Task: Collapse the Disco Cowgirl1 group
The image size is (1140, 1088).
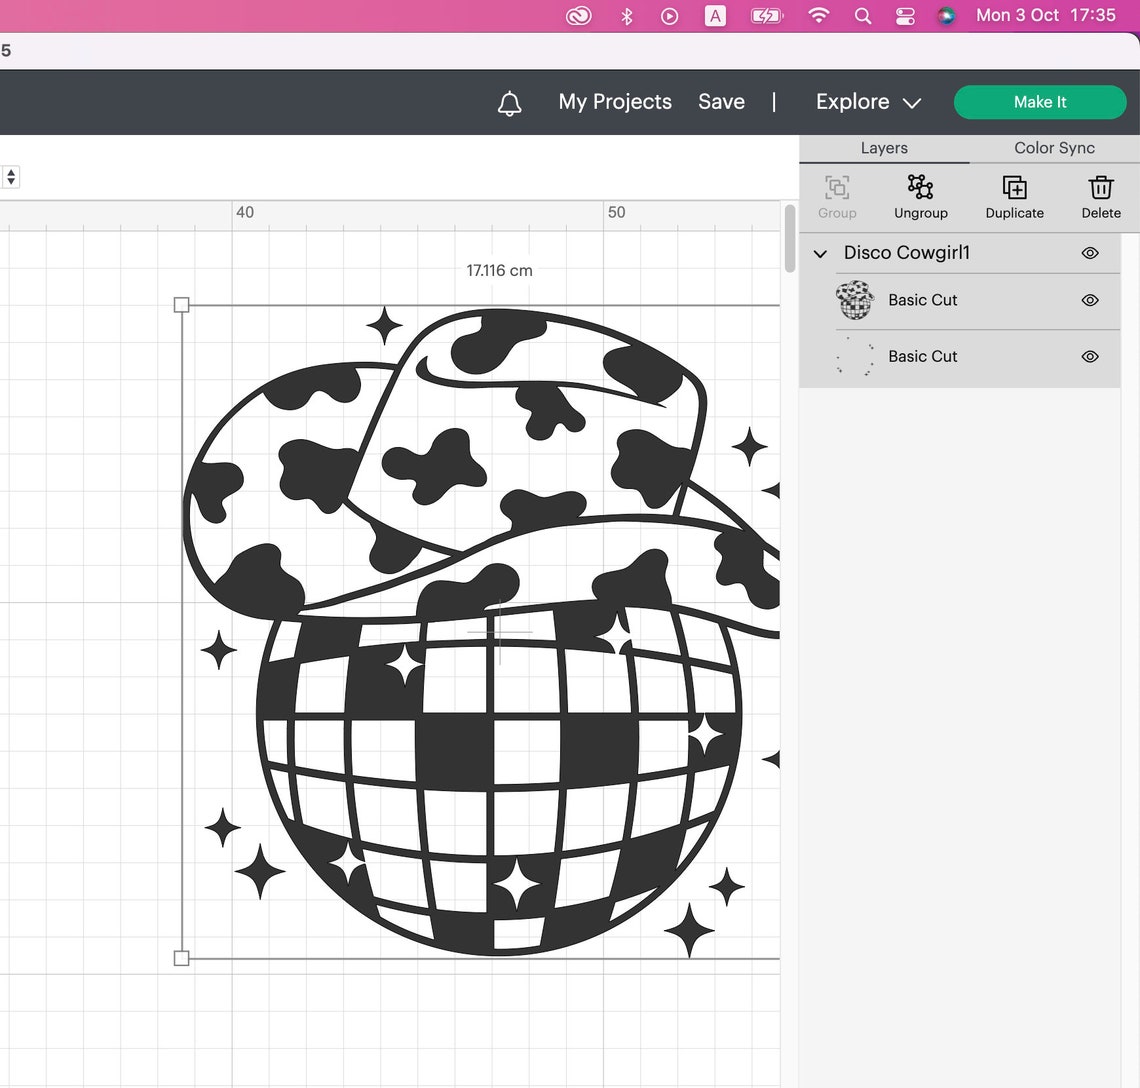Action: click(x=820, y=253)
